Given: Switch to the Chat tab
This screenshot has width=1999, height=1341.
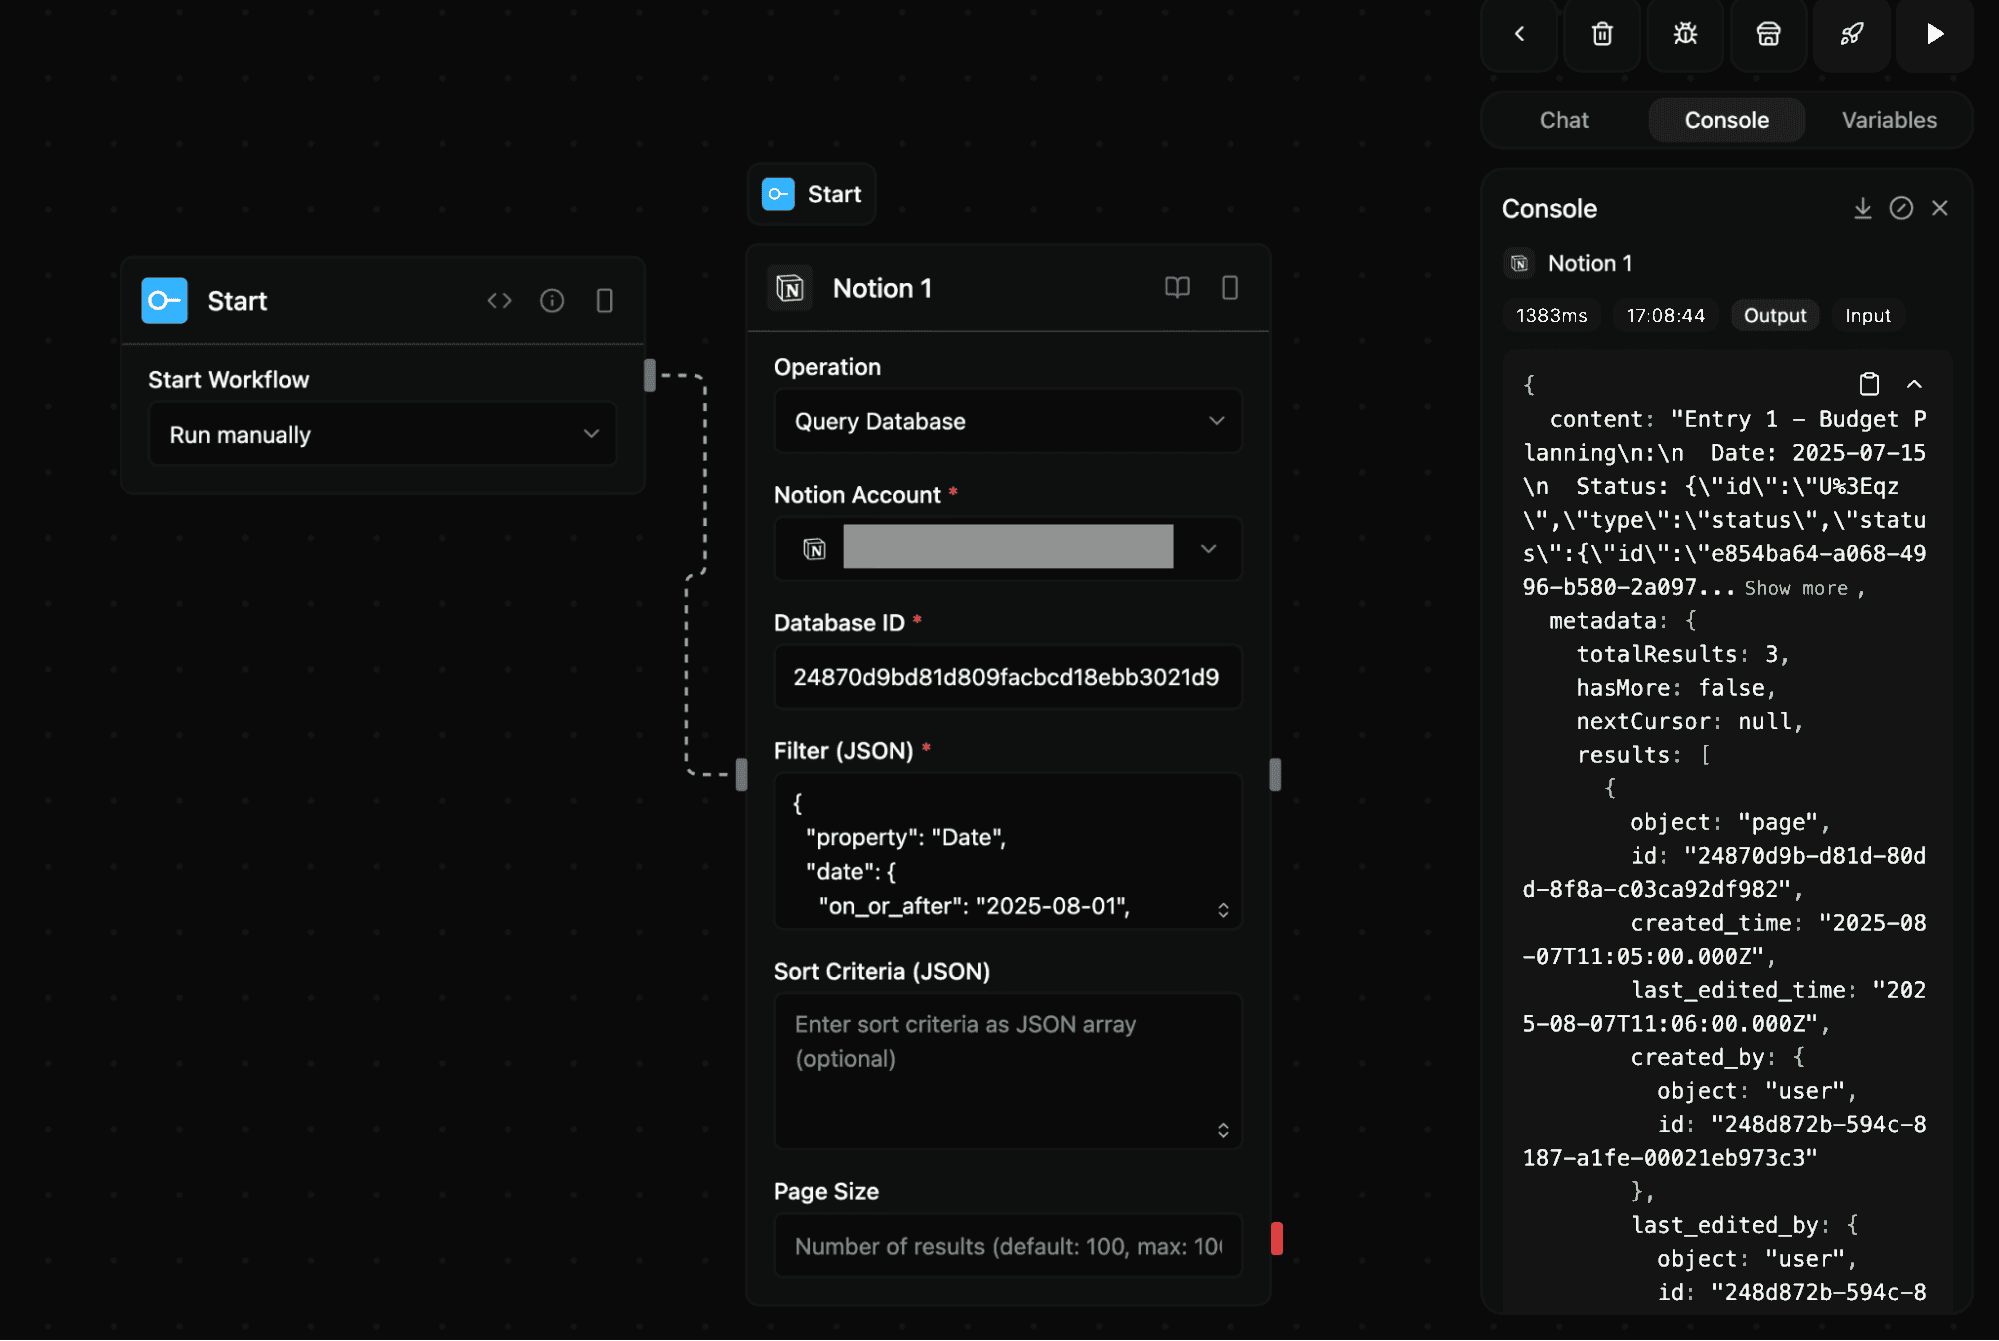Looking at the screenshot, I should 1563,120.
